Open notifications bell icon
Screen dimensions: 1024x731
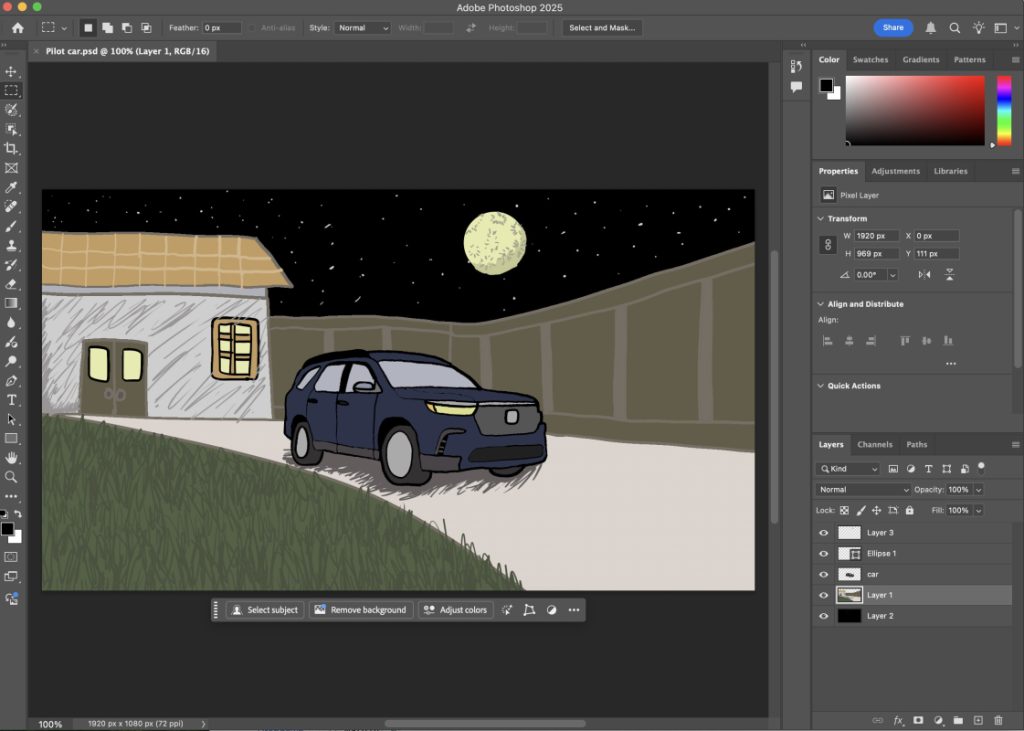pyautogui.click(x=931, y=28)
